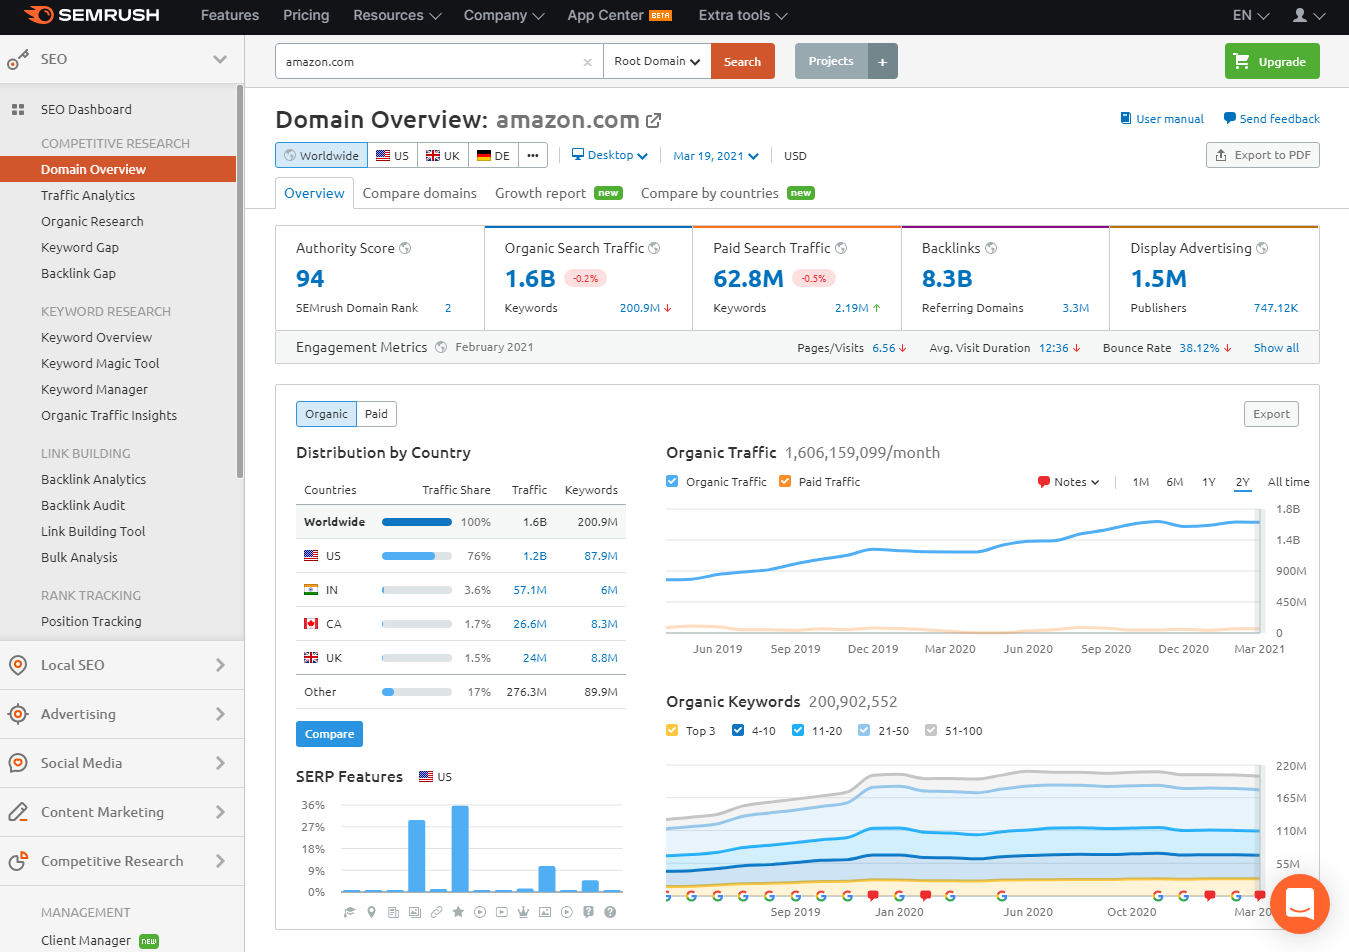The height and width of the screenshot is (952, 1349).
Task: Switch to Growth report tab
Action: point(558,193)
